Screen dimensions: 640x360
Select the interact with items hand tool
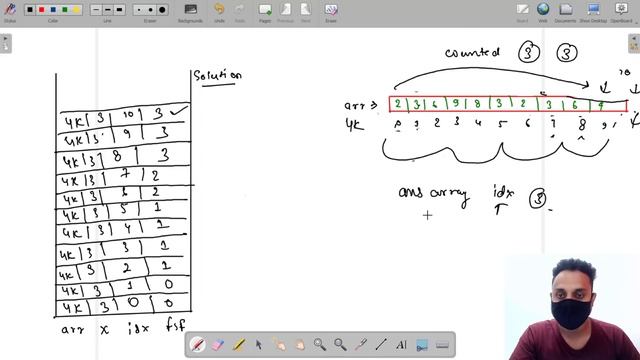[279, 345]
